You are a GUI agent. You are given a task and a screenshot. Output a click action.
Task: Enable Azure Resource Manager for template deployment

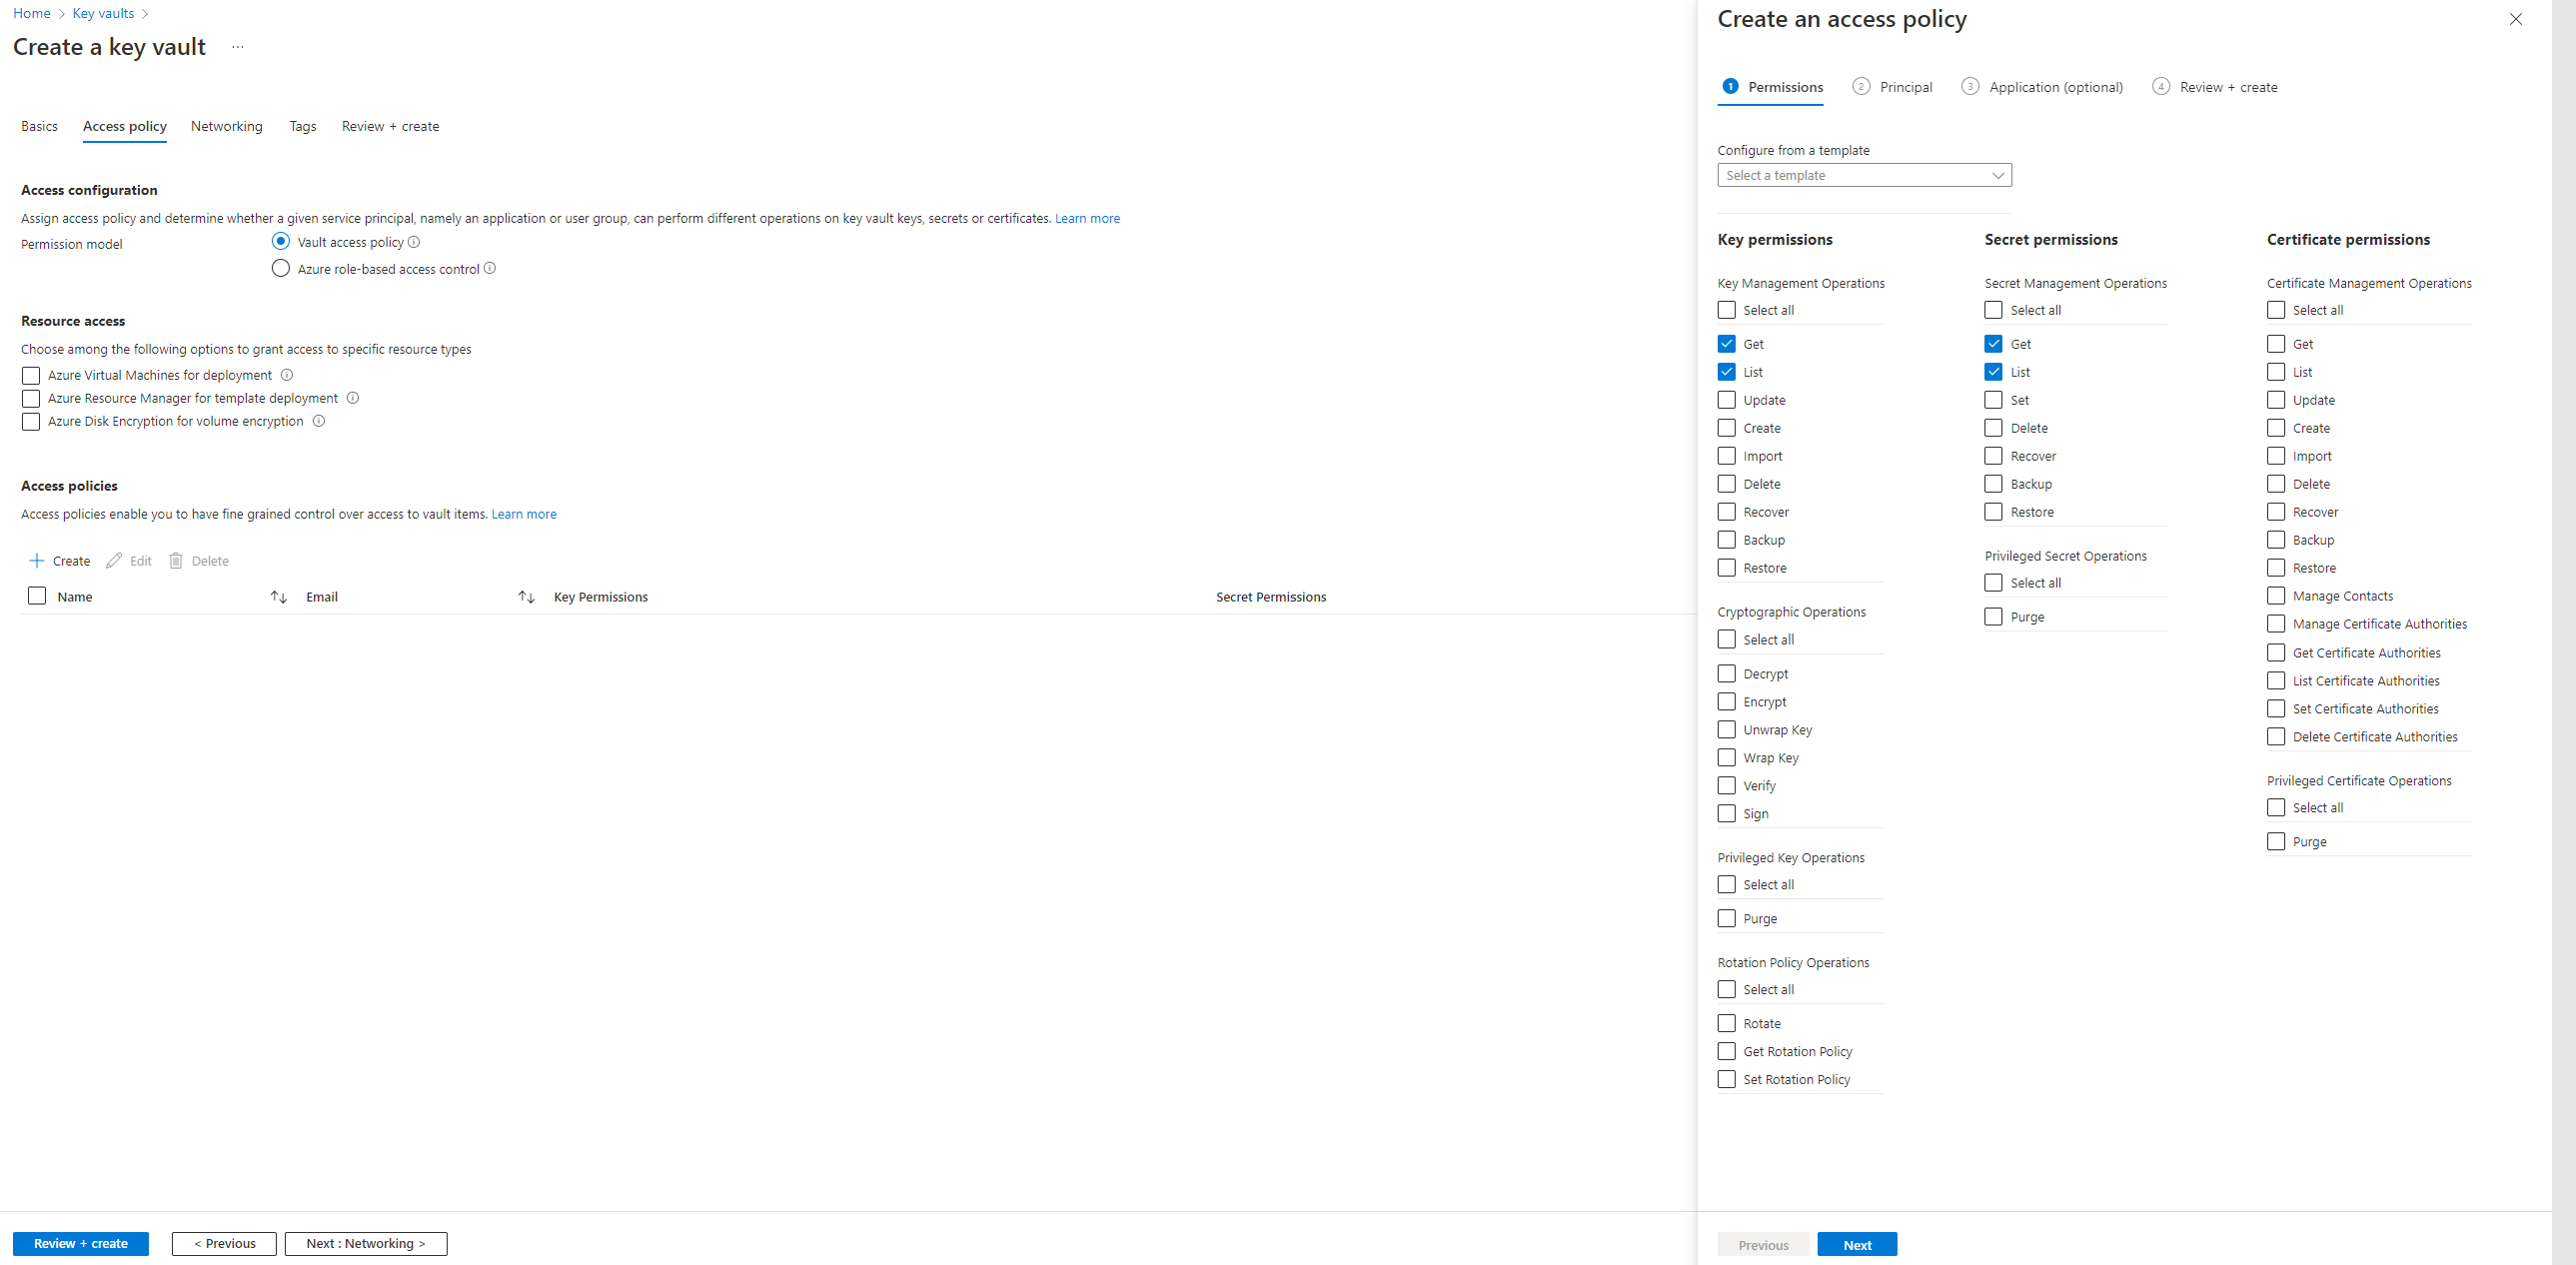coord(31,398)
